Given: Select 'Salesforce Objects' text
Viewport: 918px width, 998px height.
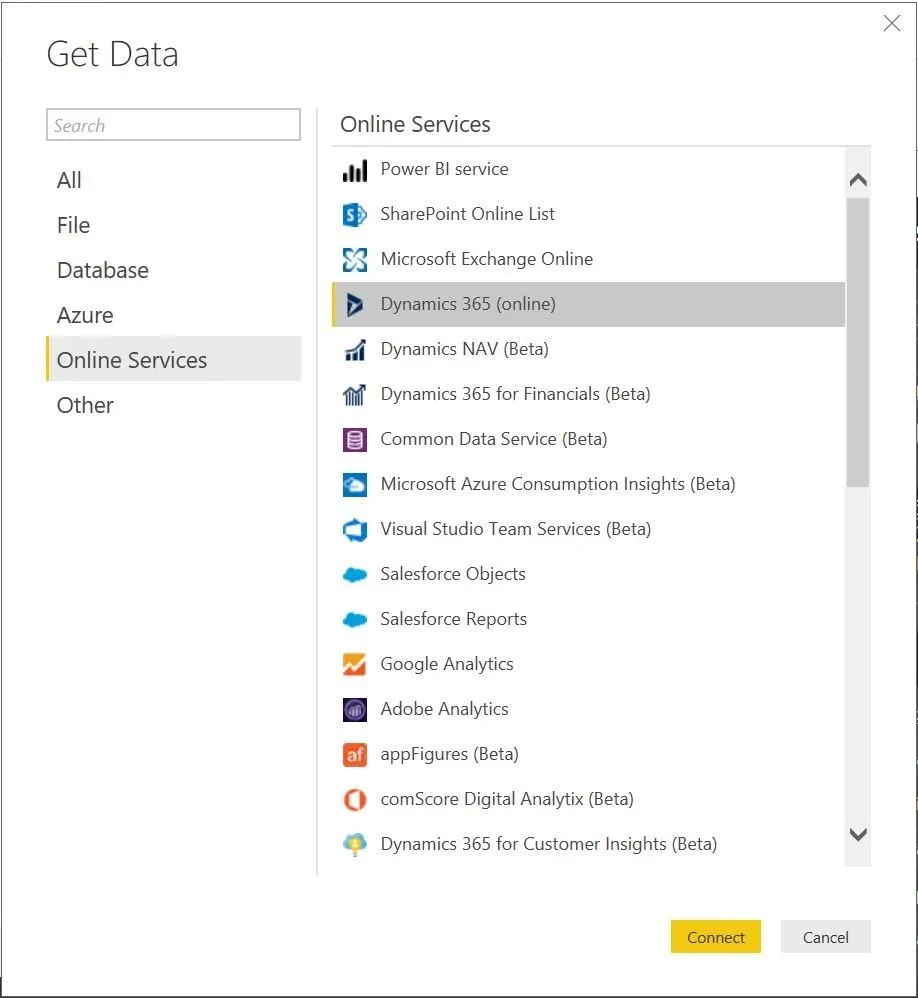Looking at the screenshot, I should click(453, 575).
